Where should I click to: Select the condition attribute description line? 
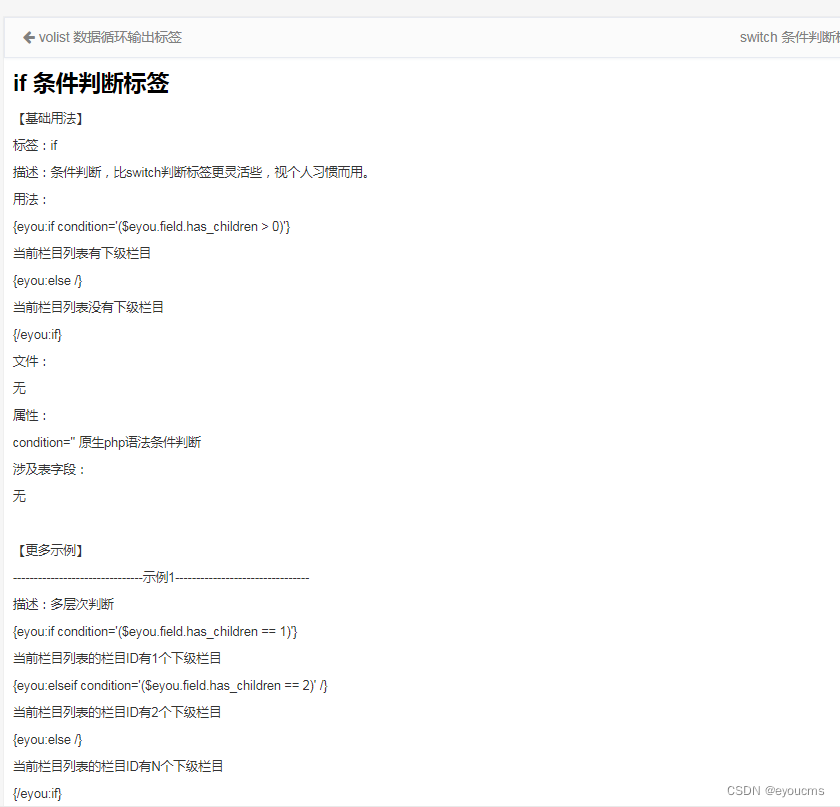(x=106, y=441)
